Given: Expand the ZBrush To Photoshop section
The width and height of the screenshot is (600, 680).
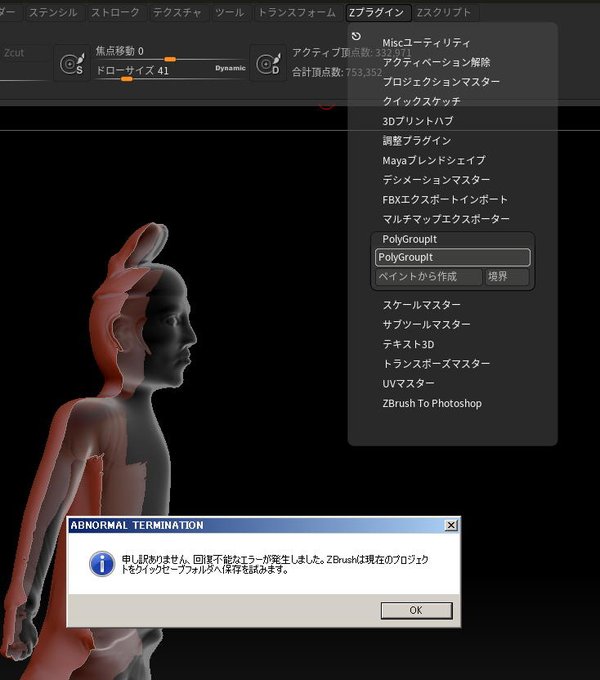Looking at the screenshot, I should coord(432,403).
